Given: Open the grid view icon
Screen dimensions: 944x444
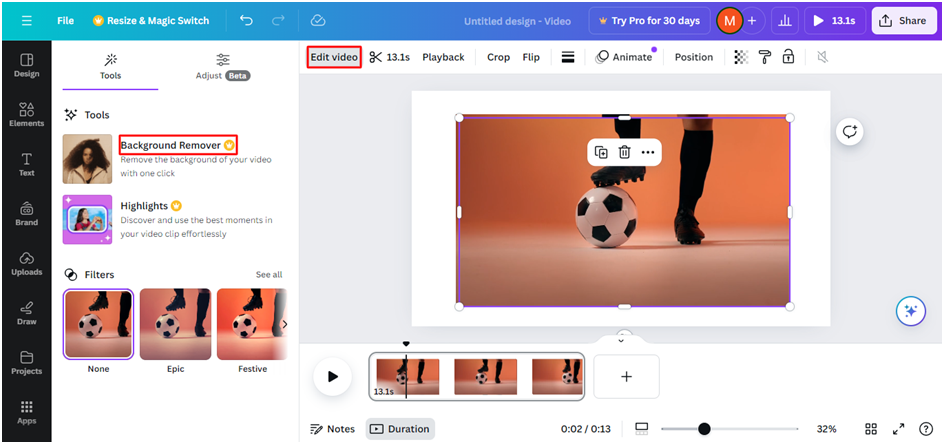Looking at the screenshot, I should pos(871,429).
